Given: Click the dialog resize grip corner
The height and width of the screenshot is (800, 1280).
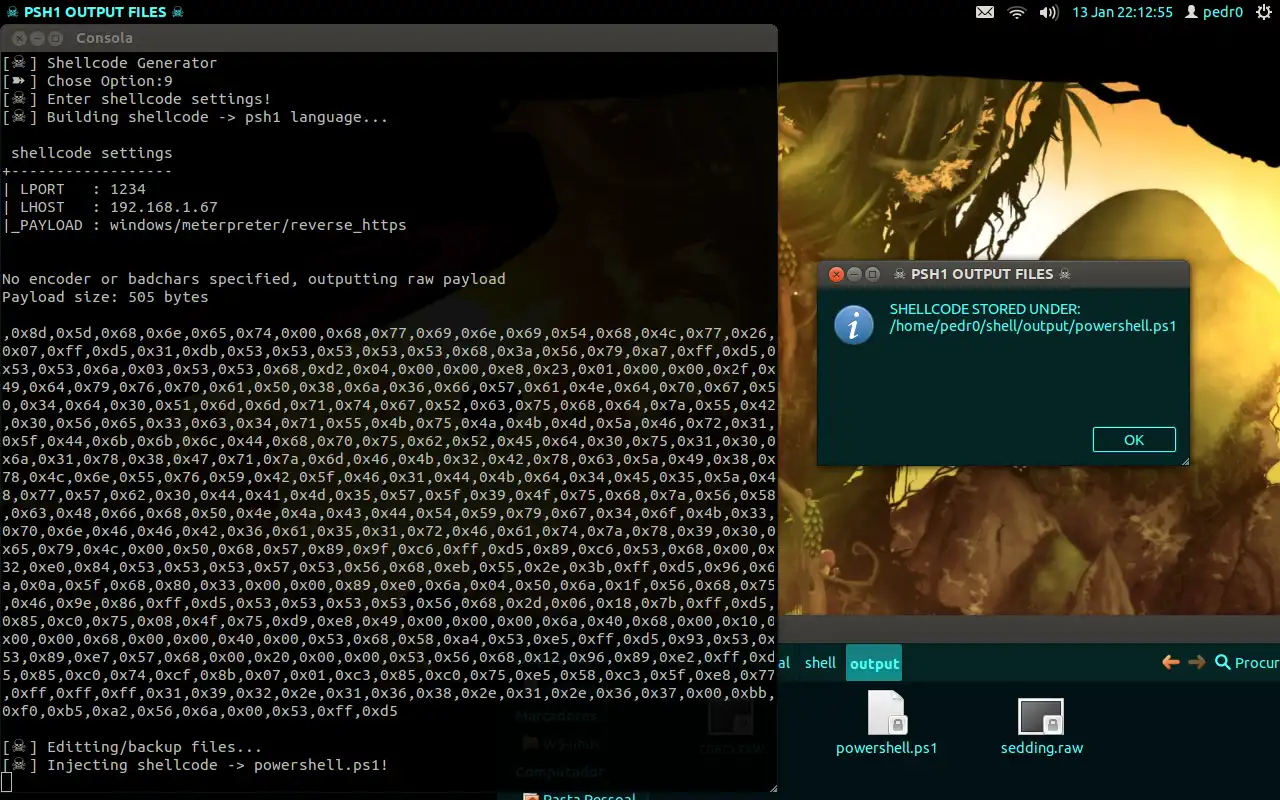Looking at the screenshot, I should (x=1185, y=461).
